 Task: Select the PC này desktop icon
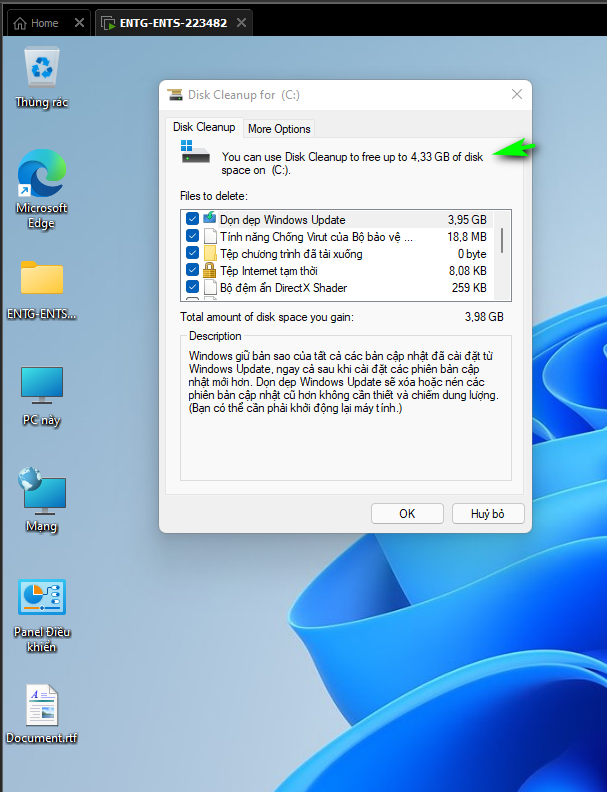pyautogui.click(x=42, y=385)
